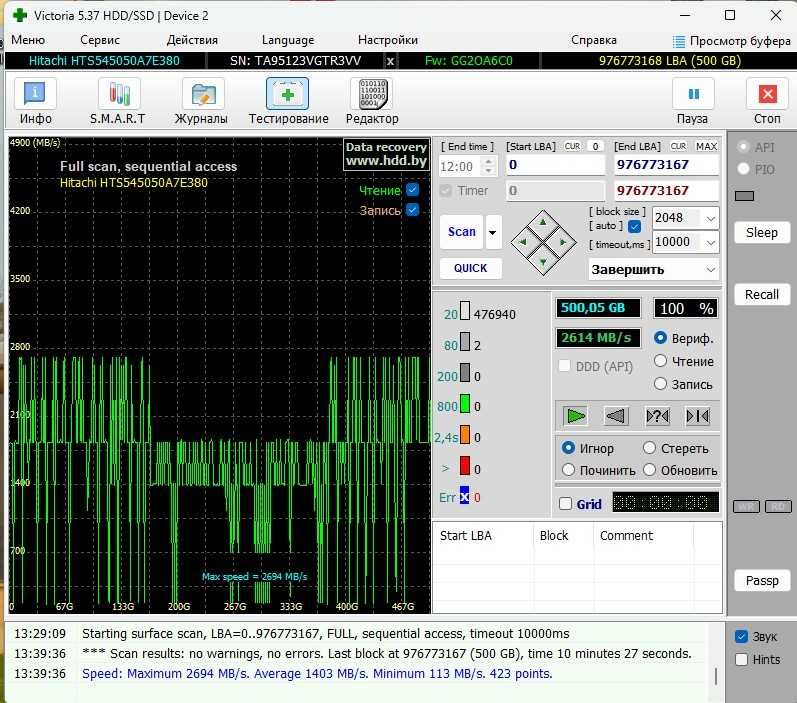Click the orange 2,4s block indicator
Image resolution: width=797 pixels, height=703 pixels.
coord(465,435)
